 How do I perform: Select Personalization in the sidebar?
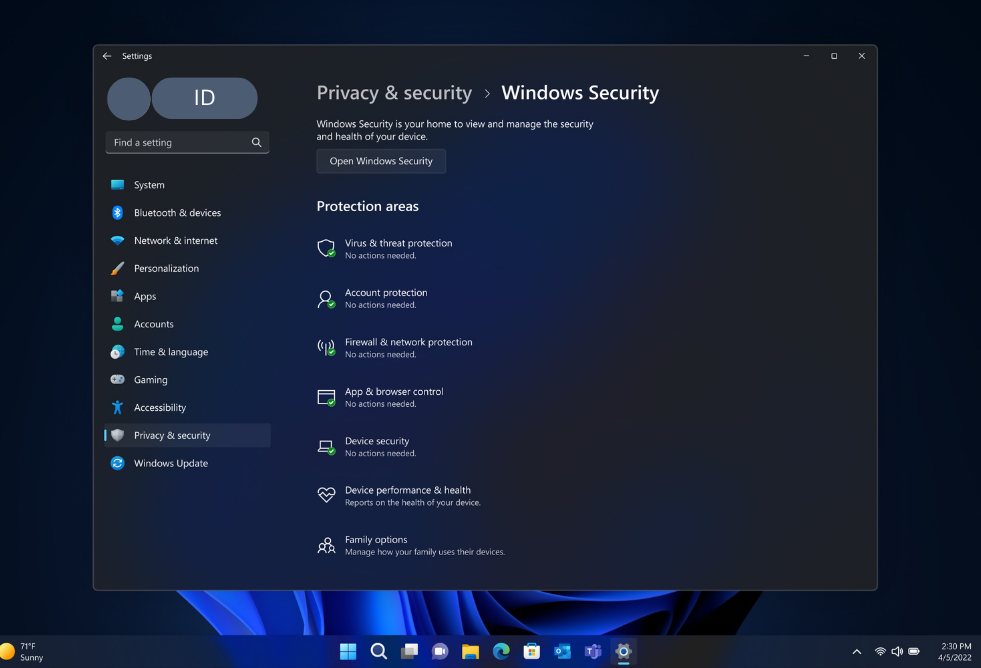click(x=187, y=268)
